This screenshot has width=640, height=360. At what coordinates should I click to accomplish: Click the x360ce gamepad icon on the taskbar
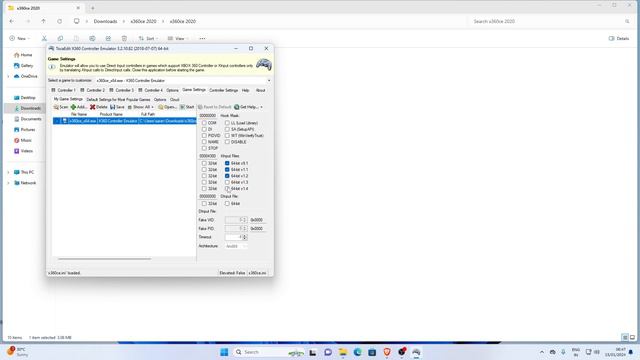[x=416, y=352]
